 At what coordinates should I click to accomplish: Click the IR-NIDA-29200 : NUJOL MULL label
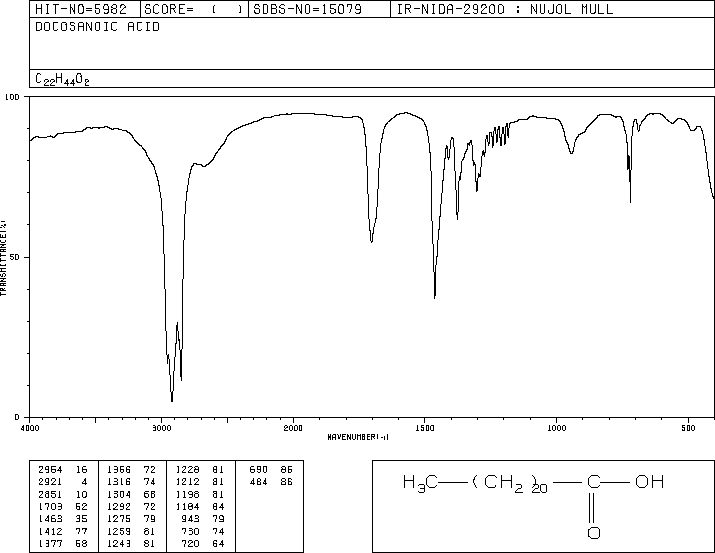click(505, 9)
